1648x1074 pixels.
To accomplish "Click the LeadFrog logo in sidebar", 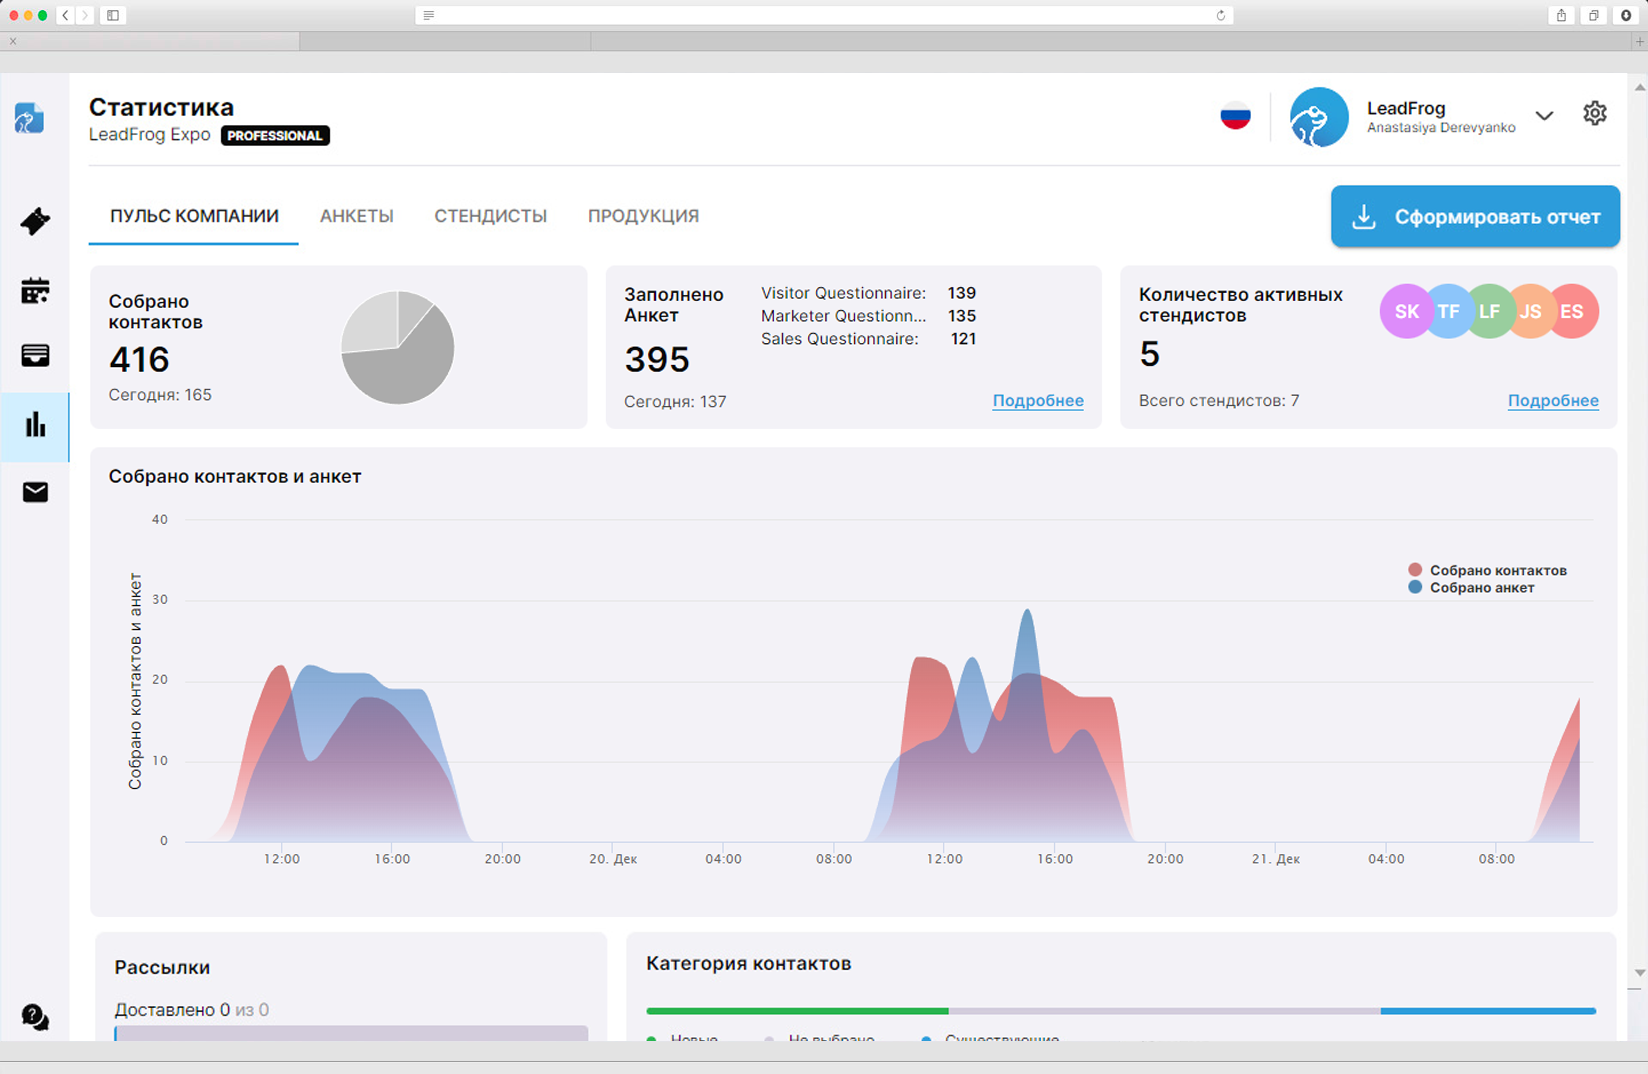I will tap(29, 118).
